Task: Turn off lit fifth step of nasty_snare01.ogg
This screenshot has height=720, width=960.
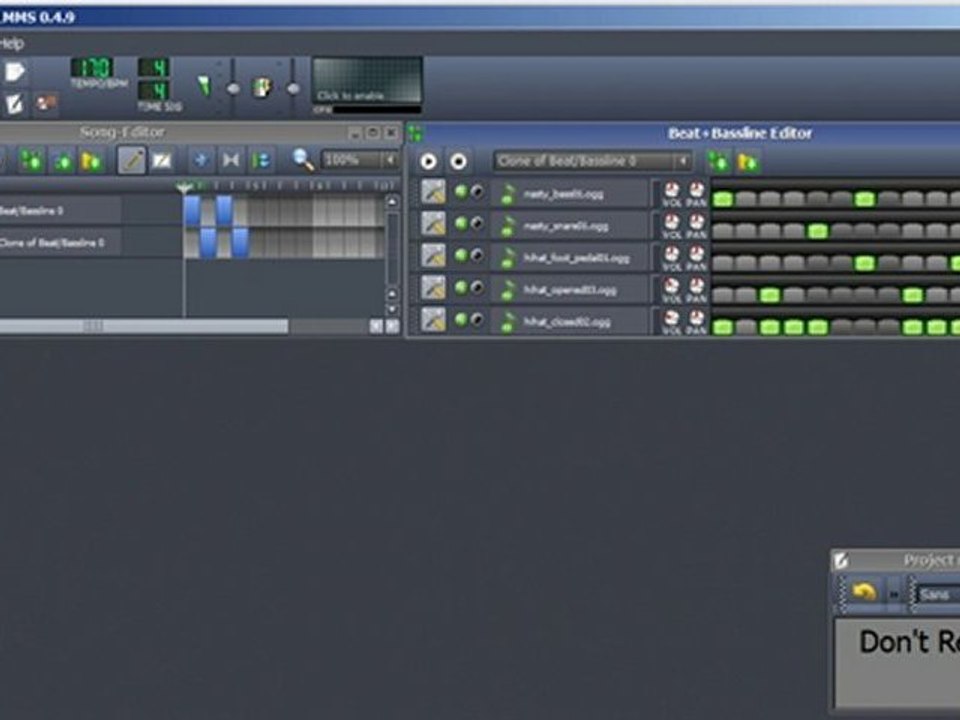Action: (817, 231)
